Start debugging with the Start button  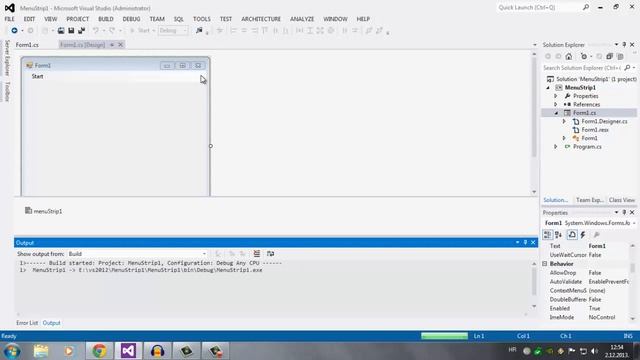point(140,31)
